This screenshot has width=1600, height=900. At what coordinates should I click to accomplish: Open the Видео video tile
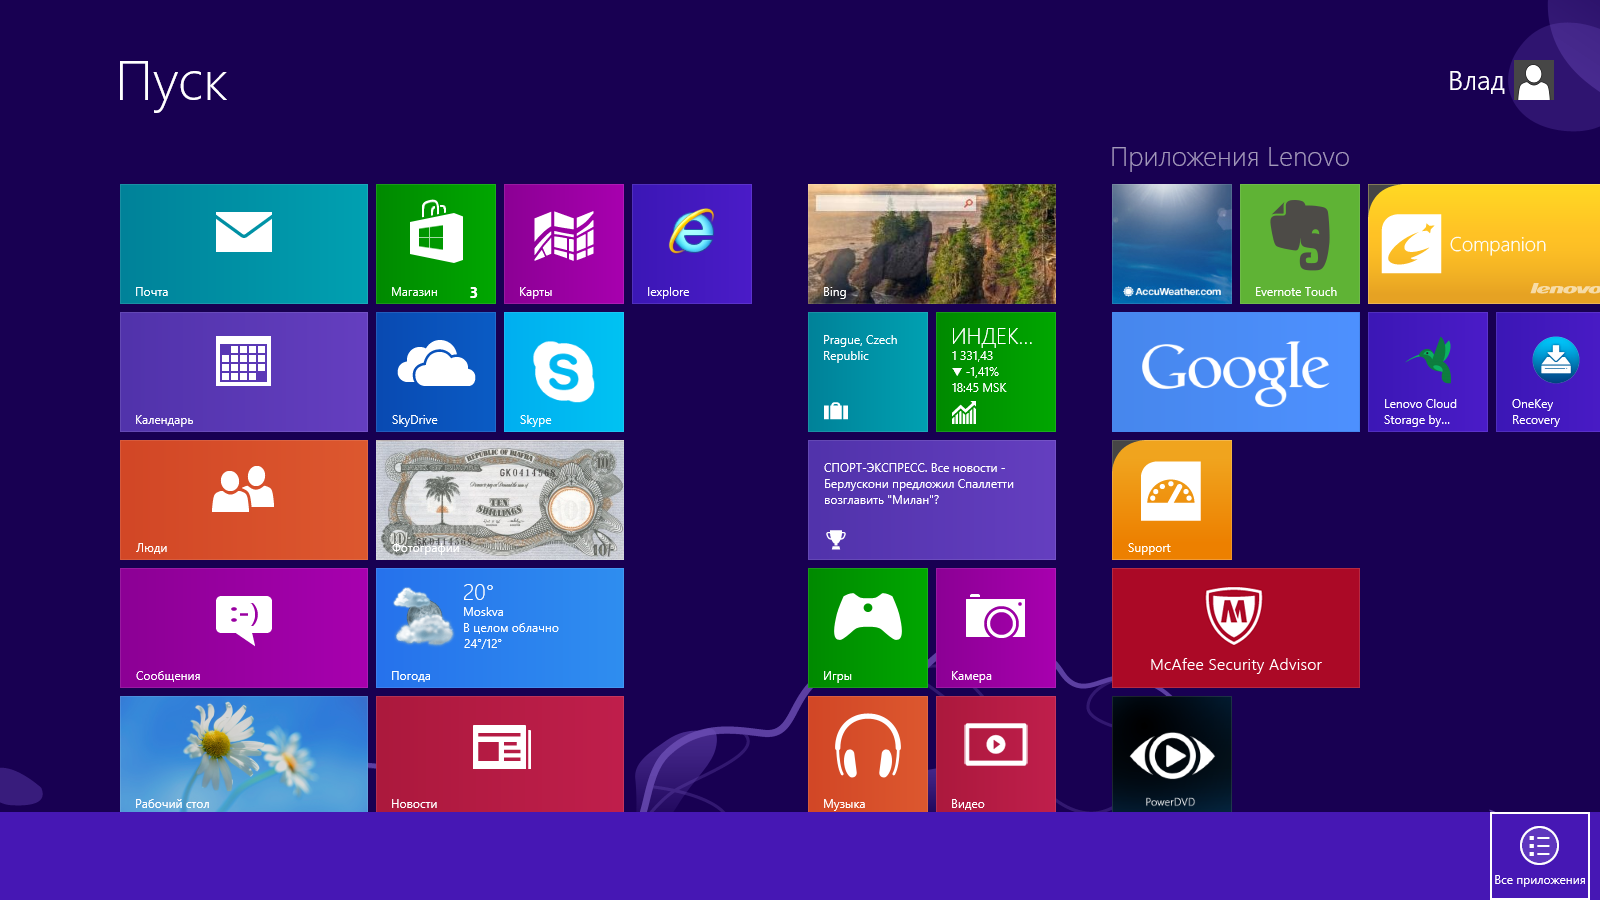pos(996,754)
